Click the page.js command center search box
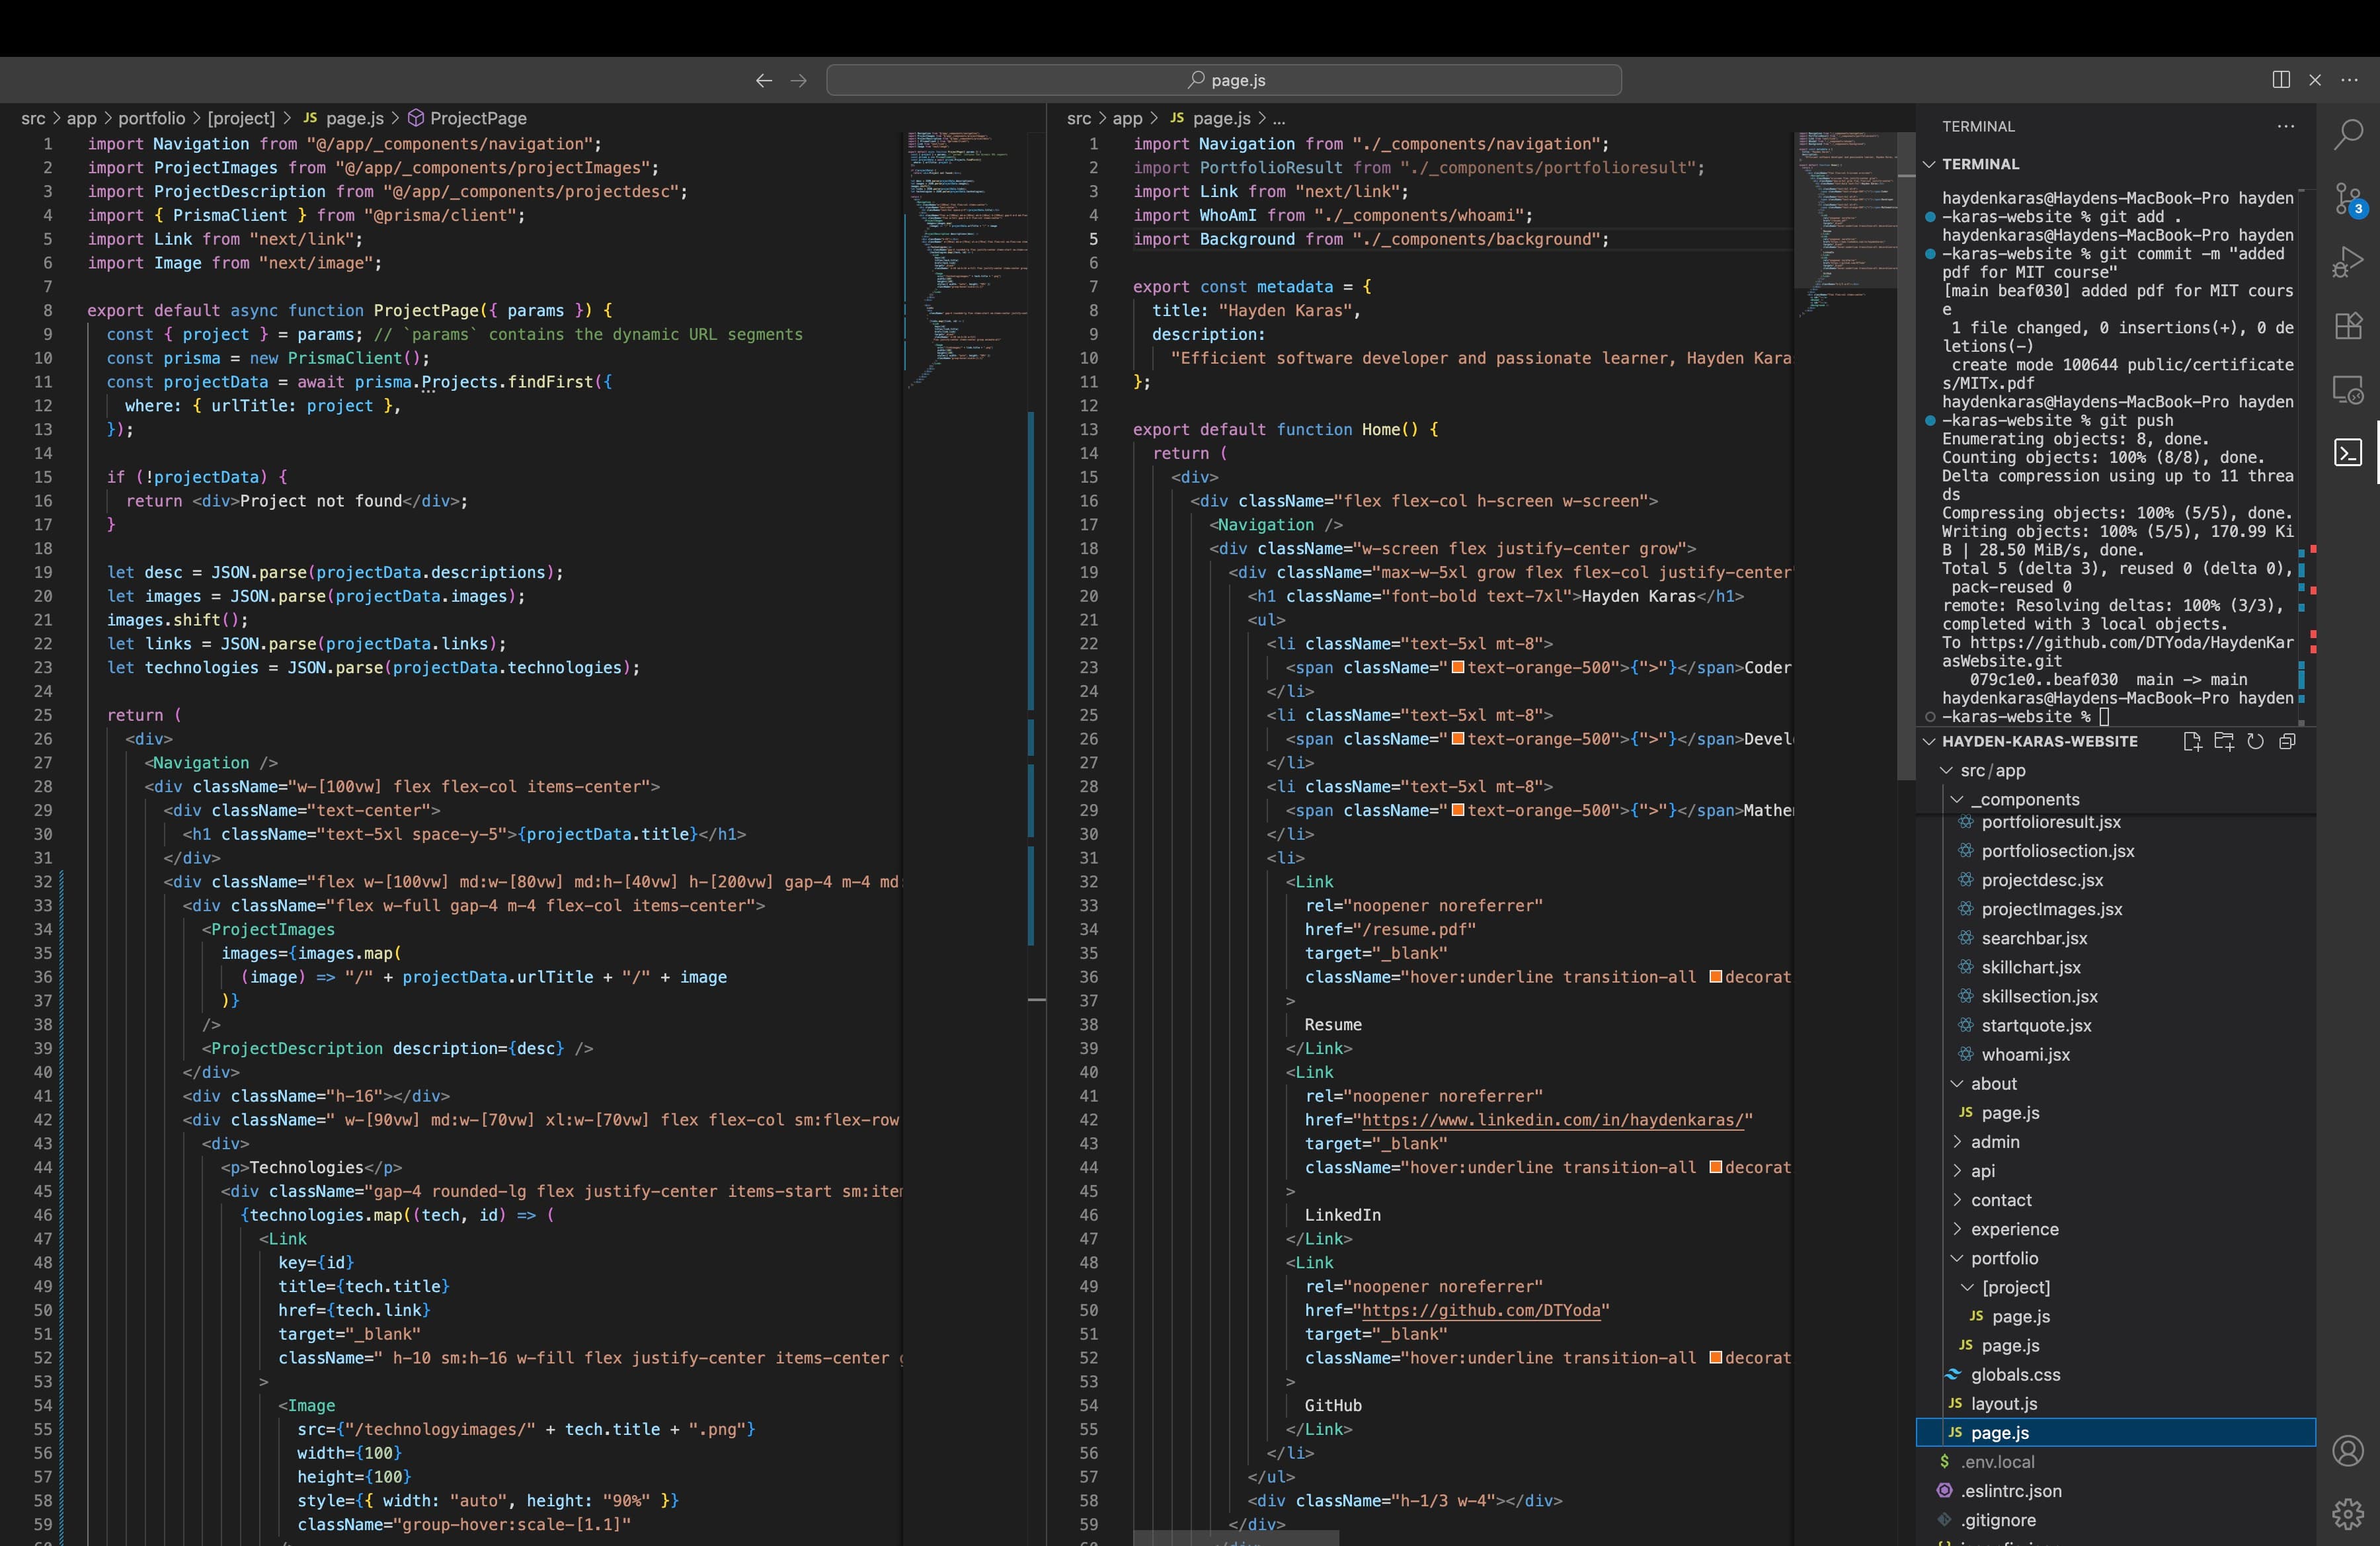Viewport: 2380px width, 1546px height. point(1224,80)
